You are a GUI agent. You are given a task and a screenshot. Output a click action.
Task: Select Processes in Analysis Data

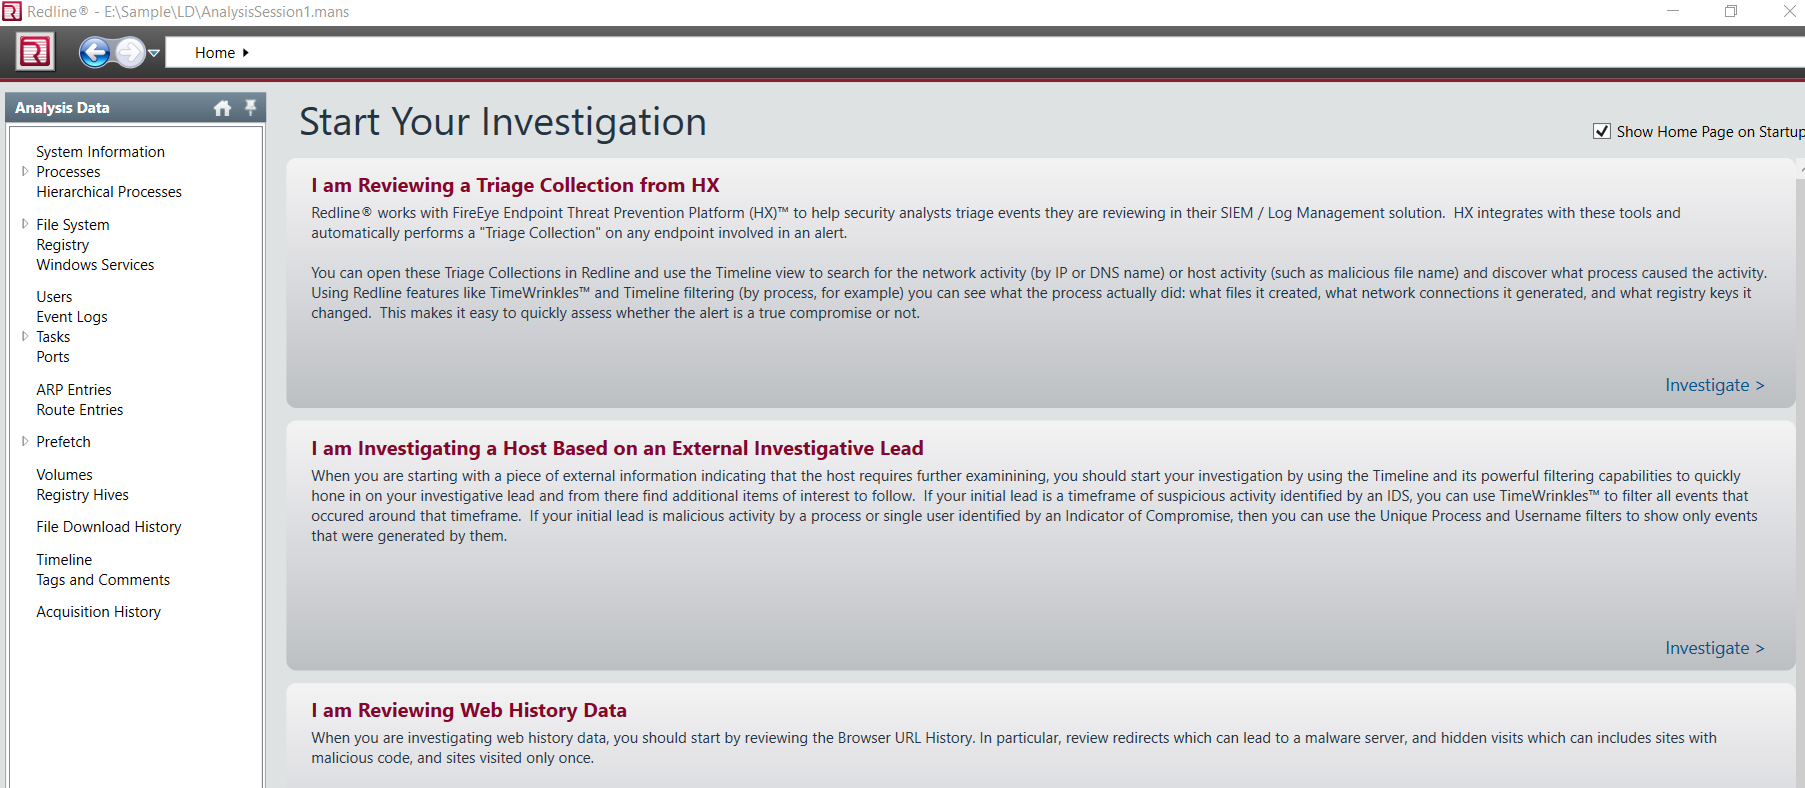click(x=69, y=172)
